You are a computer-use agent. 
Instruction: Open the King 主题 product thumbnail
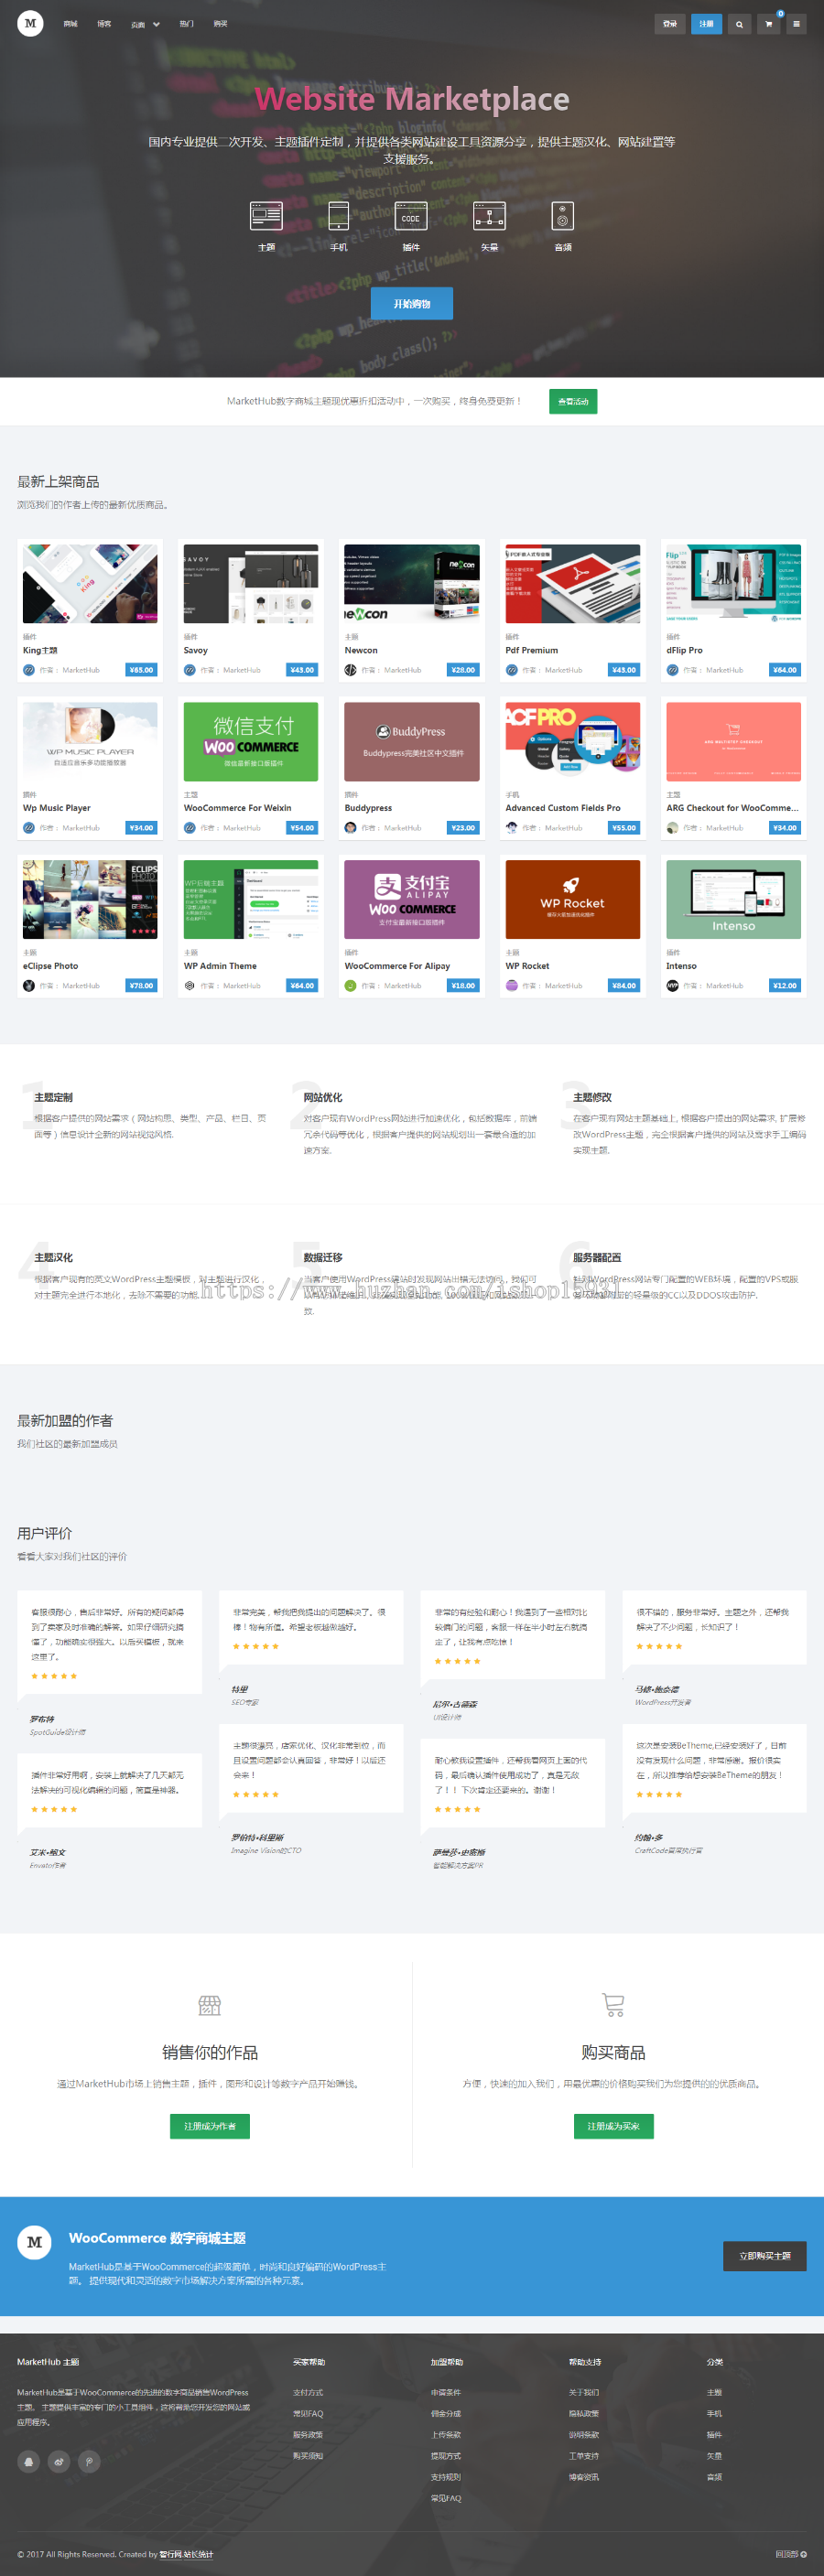90,584
